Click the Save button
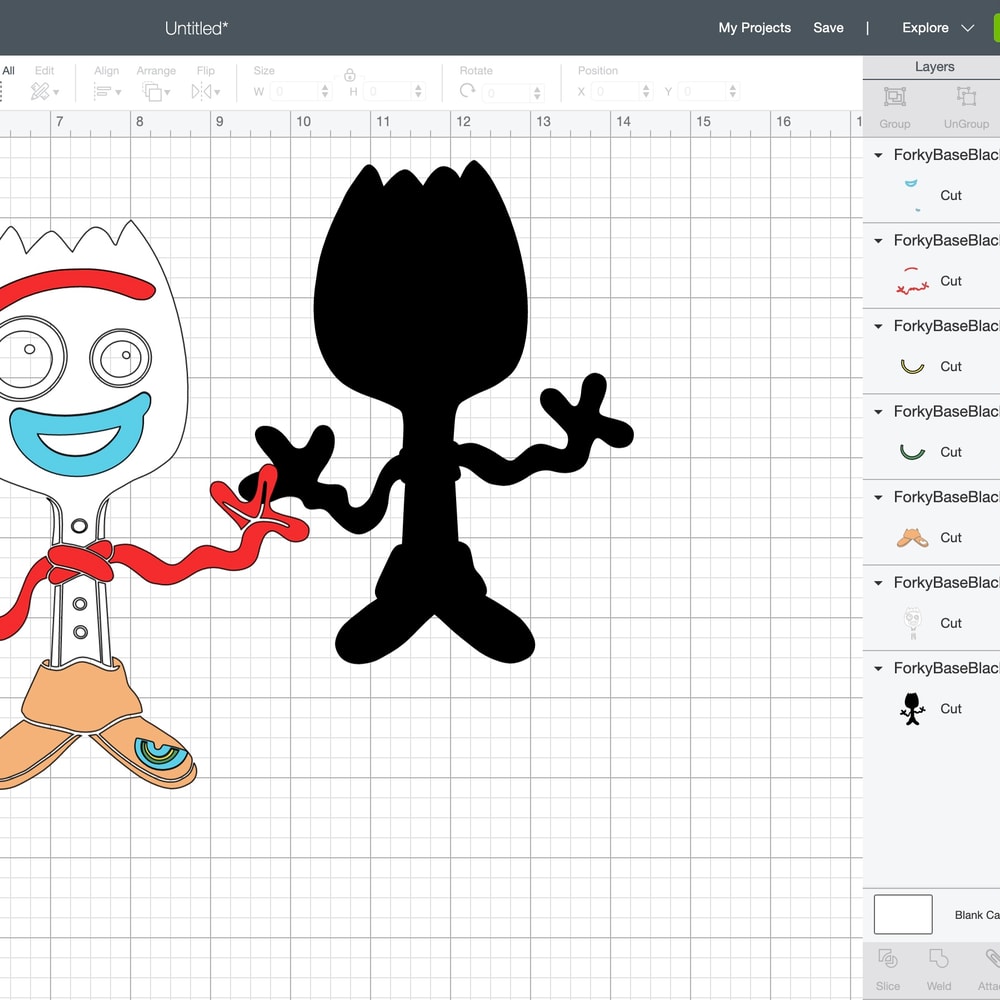The height and width of the screenshot is (1000, 1000). (828, 28)
